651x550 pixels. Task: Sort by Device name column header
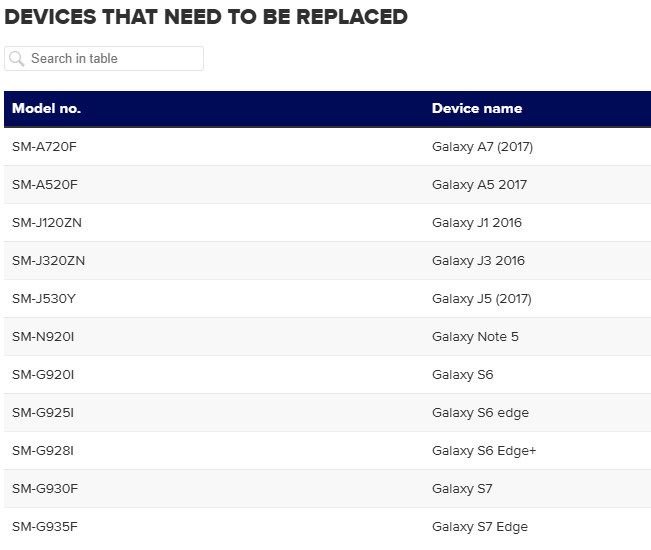477,109
